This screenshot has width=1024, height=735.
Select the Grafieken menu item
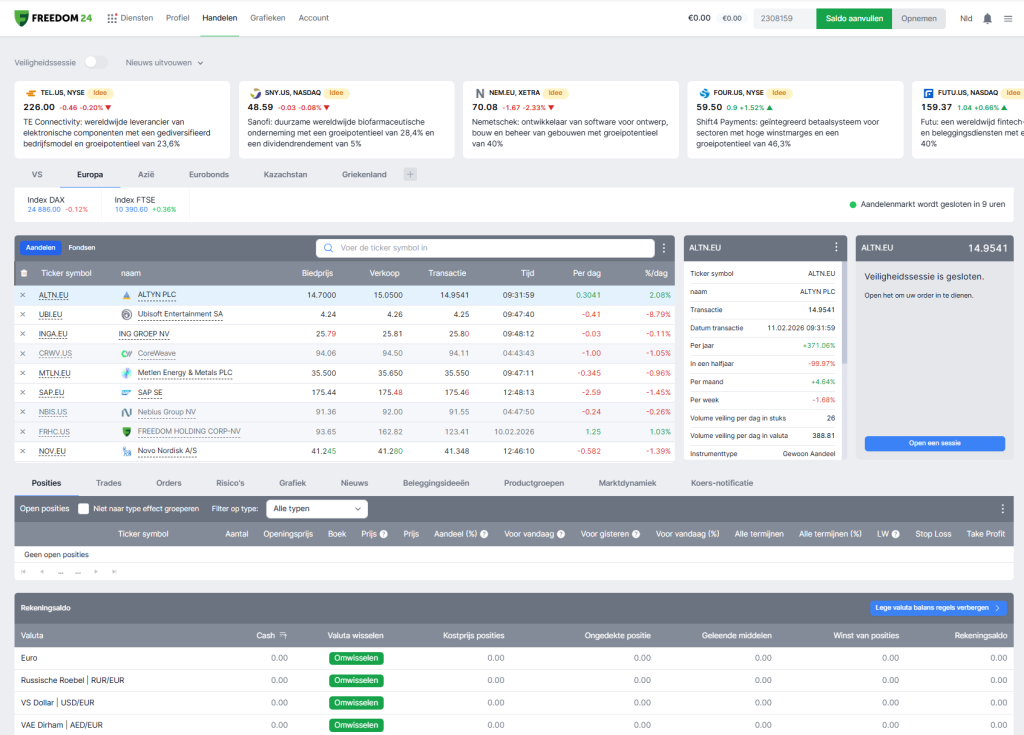(267, 18)
